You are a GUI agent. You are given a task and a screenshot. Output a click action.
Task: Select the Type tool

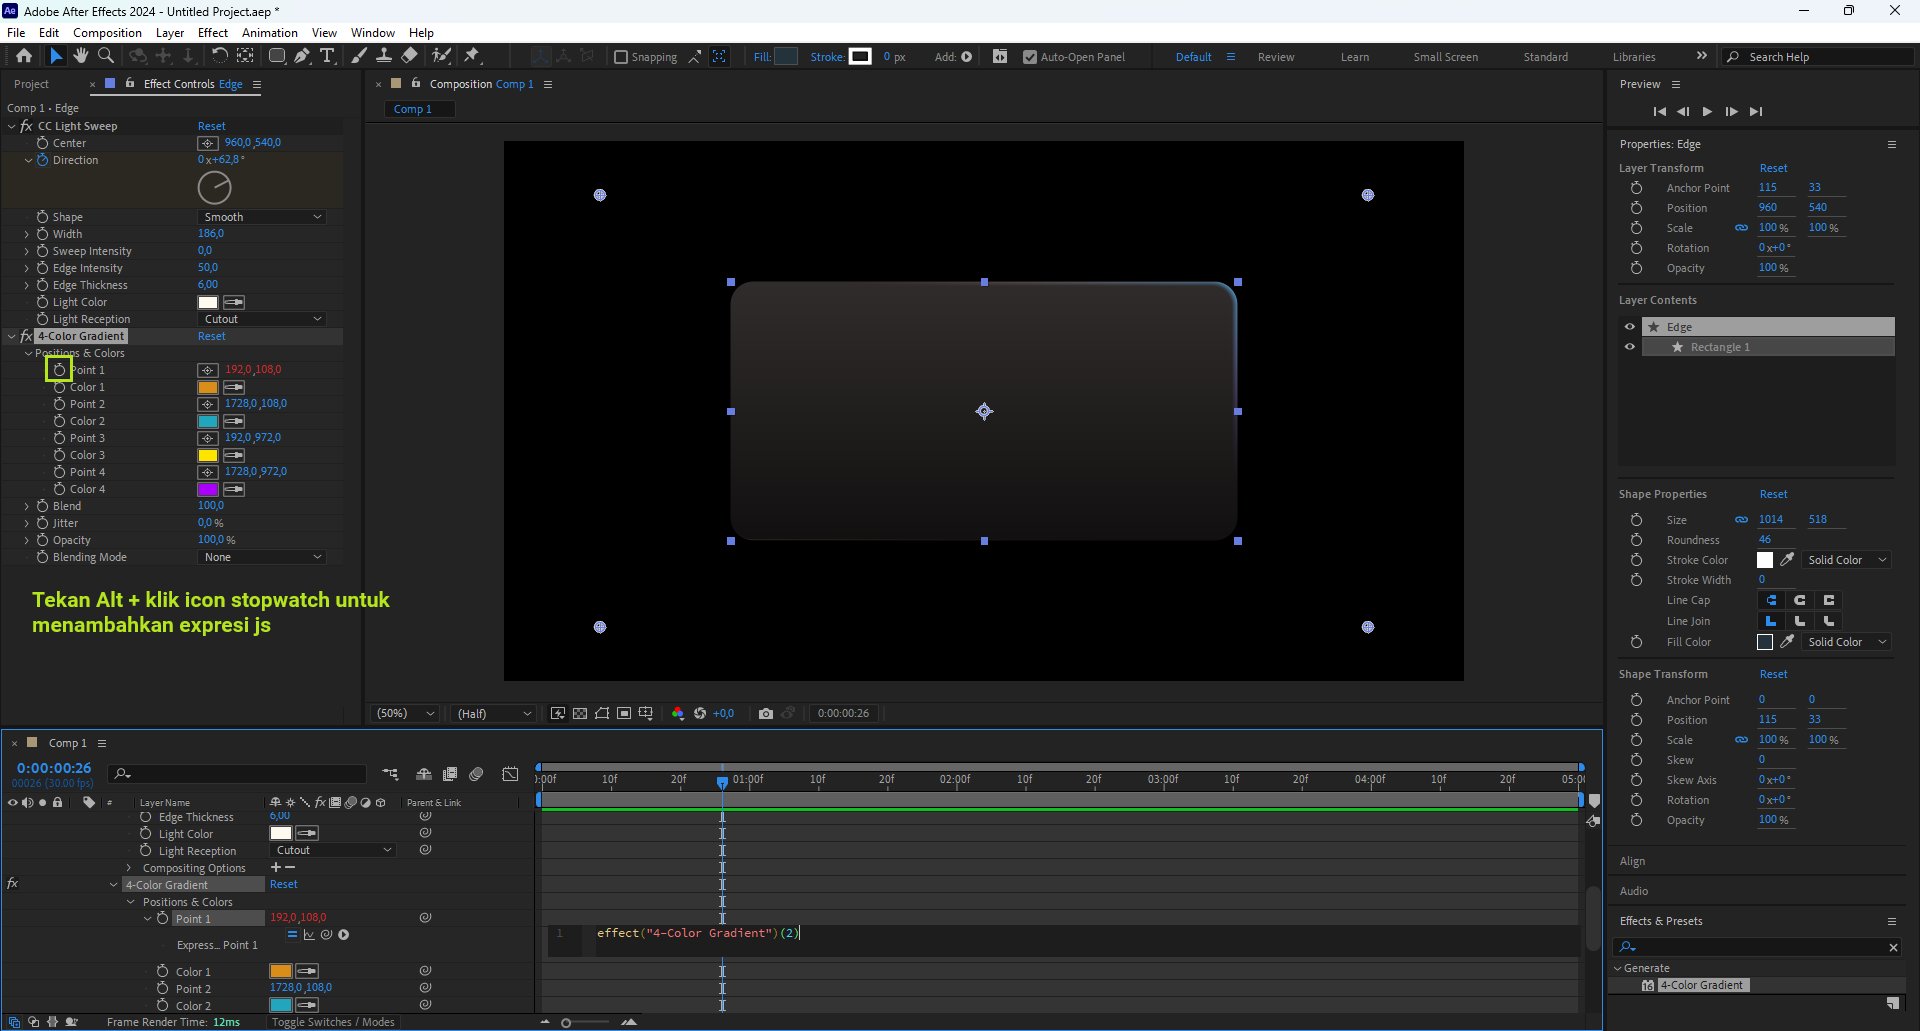(x=327, y=56)
